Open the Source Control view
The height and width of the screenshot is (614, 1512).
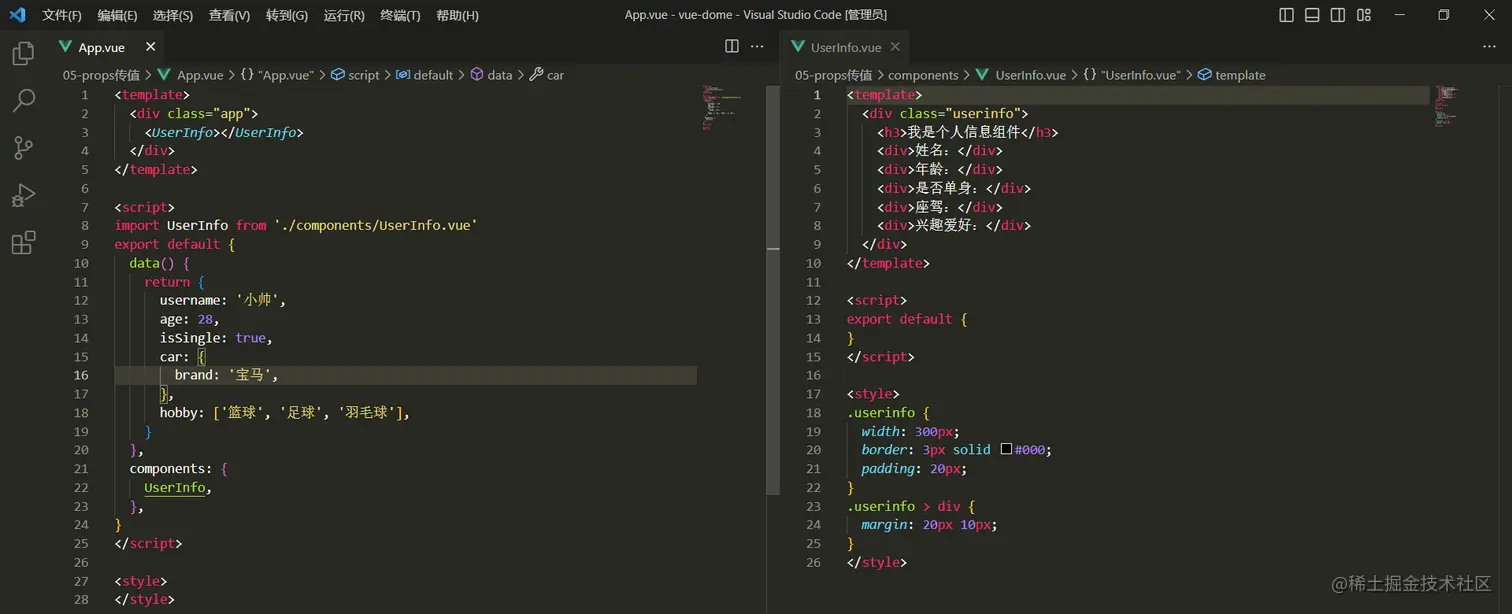click(23, 148)
